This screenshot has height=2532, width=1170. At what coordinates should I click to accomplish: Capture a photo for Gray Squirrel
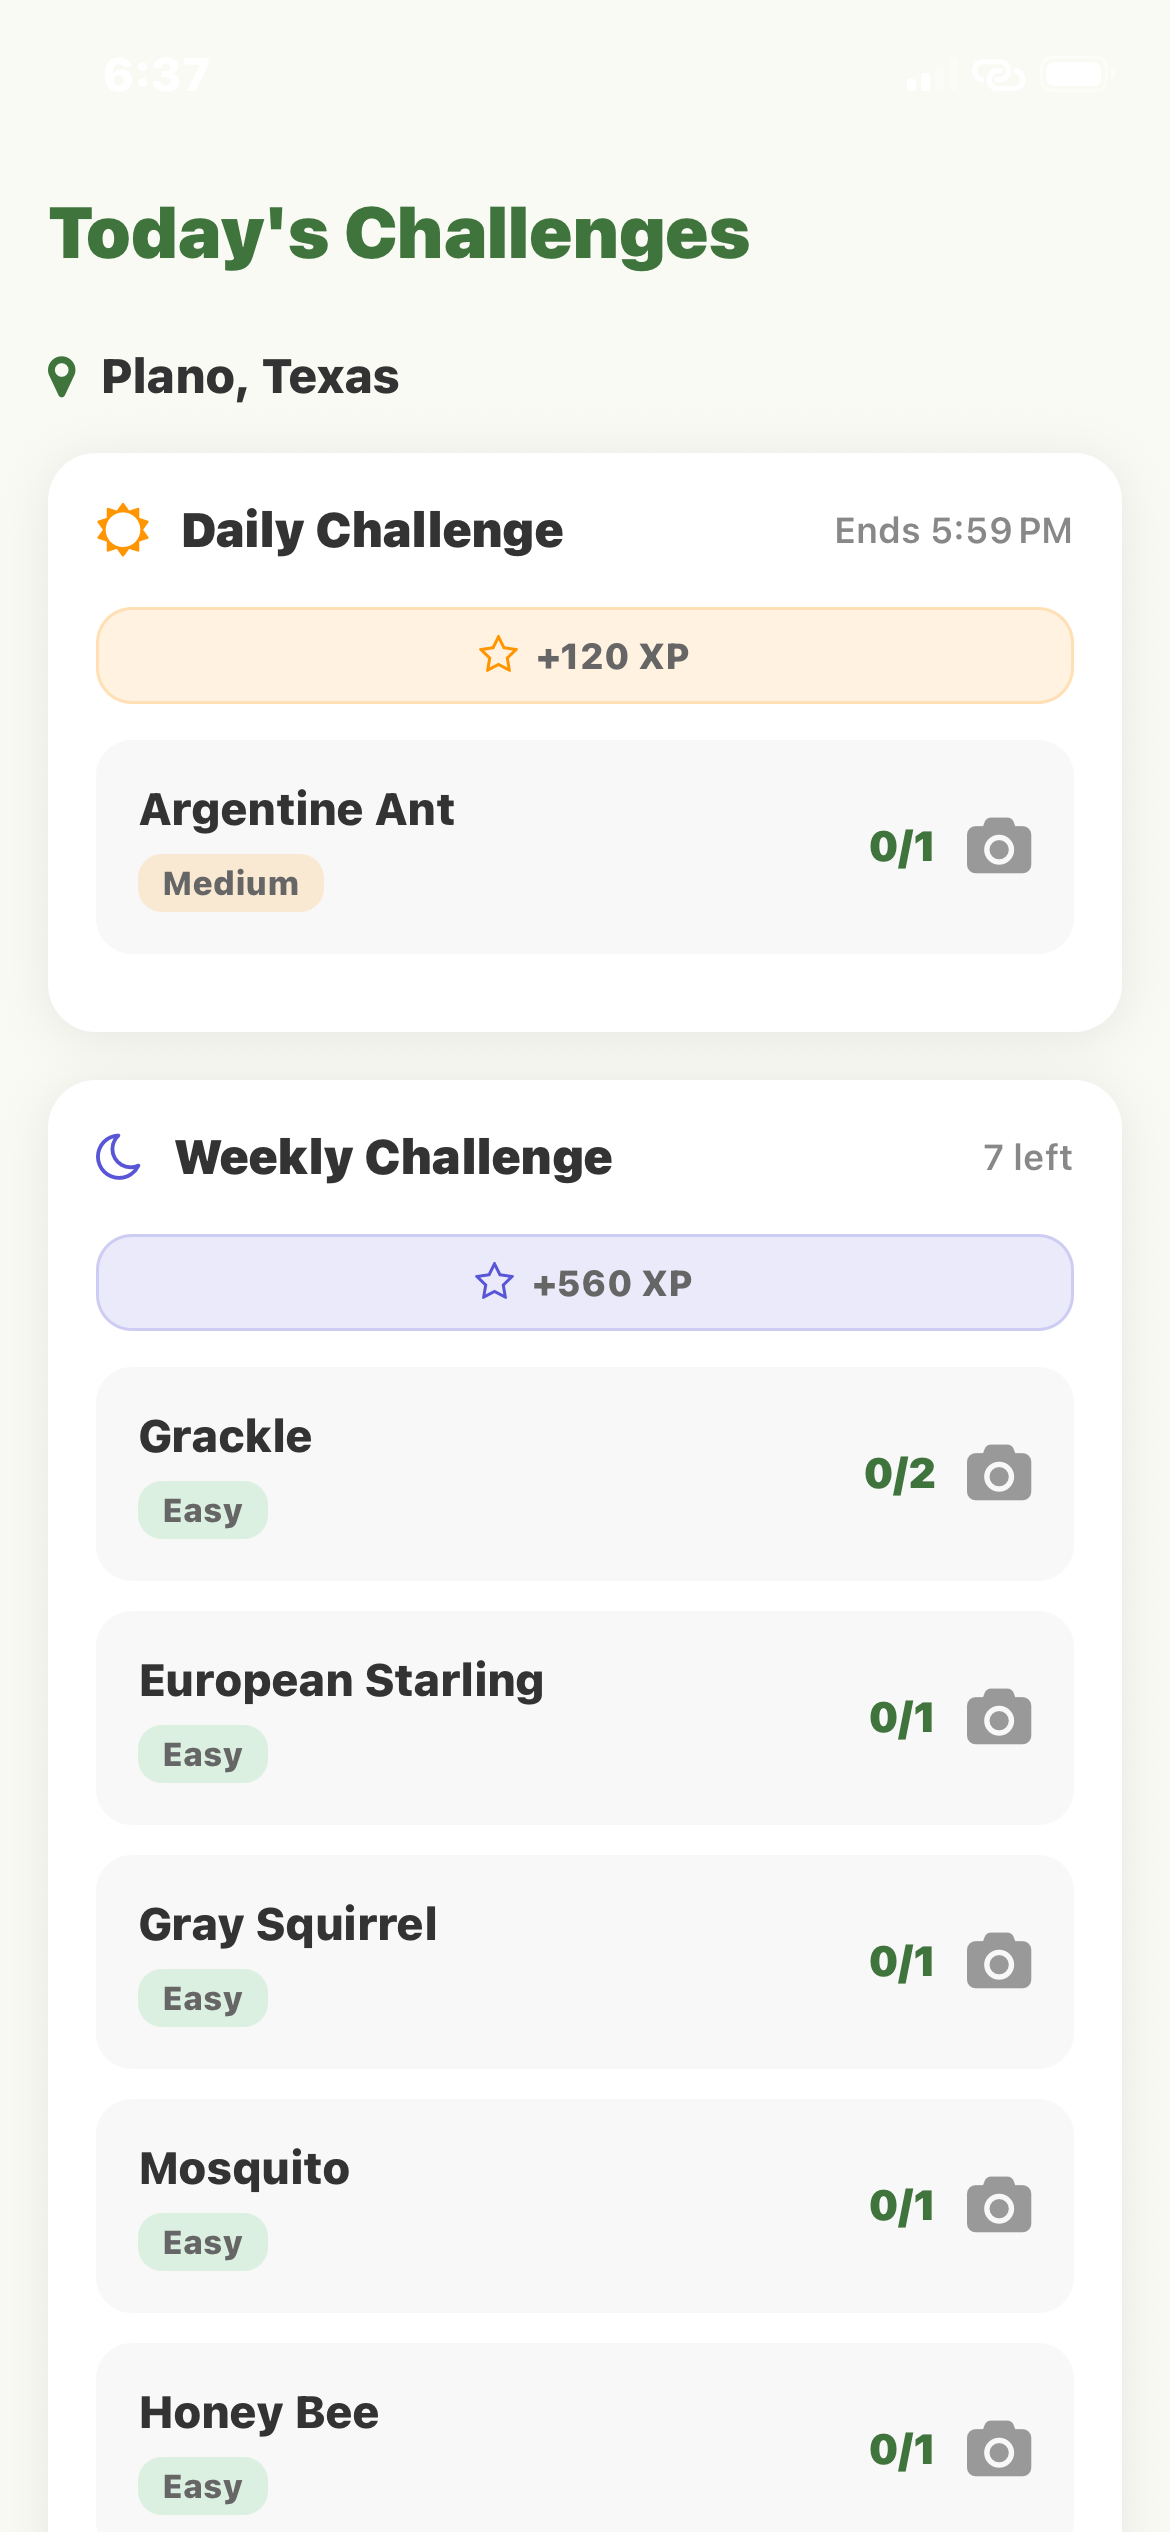click(998, 1962)
